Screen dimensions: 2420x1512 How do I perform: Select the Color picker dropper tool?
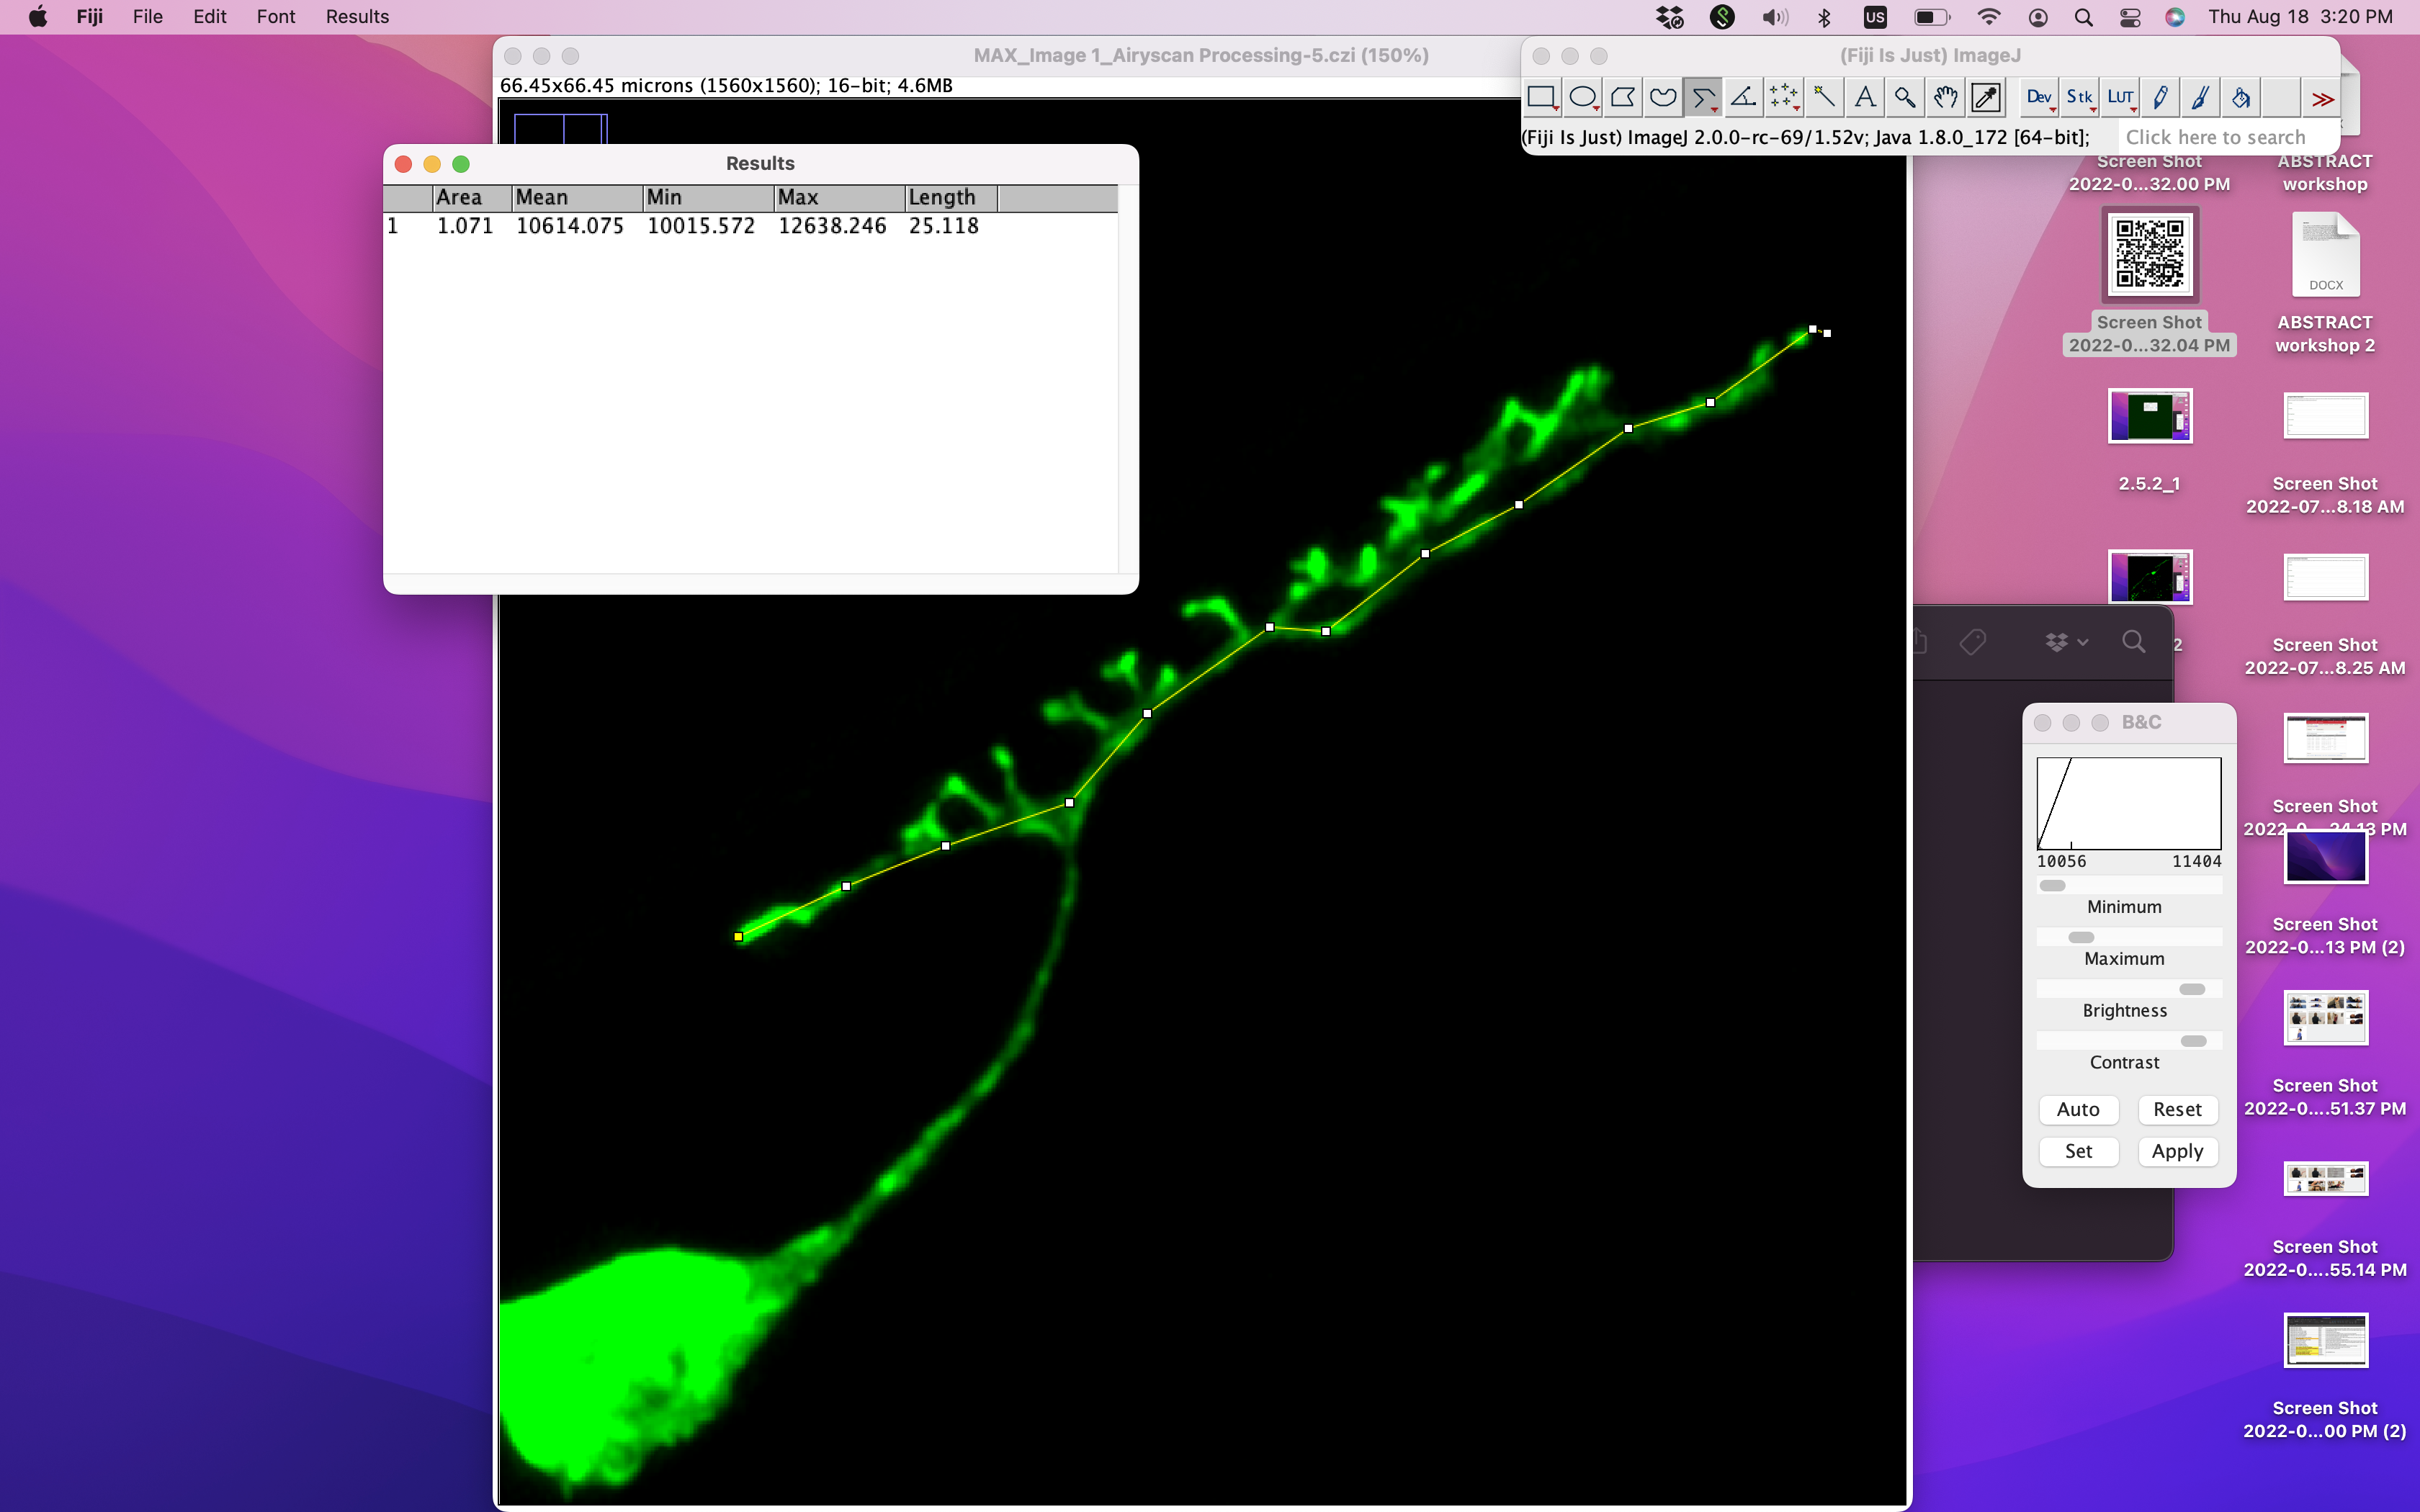pyautogui.click(x=1986, y=97)
